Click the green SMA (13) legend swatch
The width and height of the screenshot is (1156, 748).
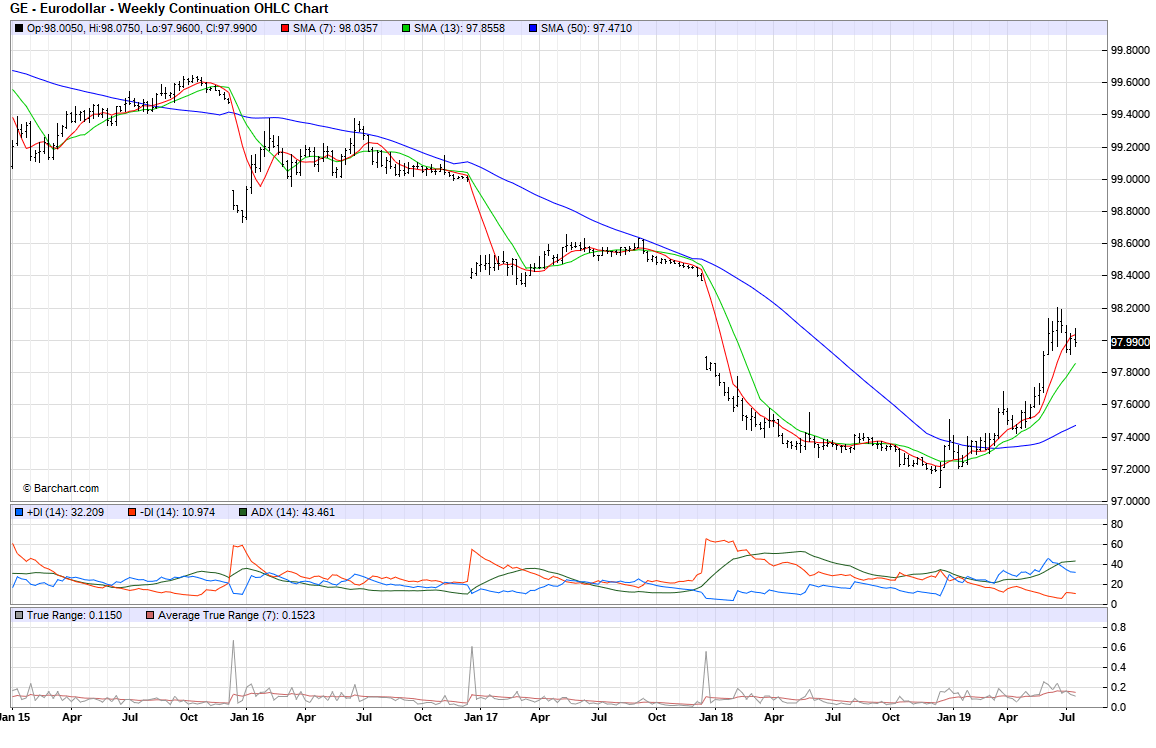(x=406, y=29)
